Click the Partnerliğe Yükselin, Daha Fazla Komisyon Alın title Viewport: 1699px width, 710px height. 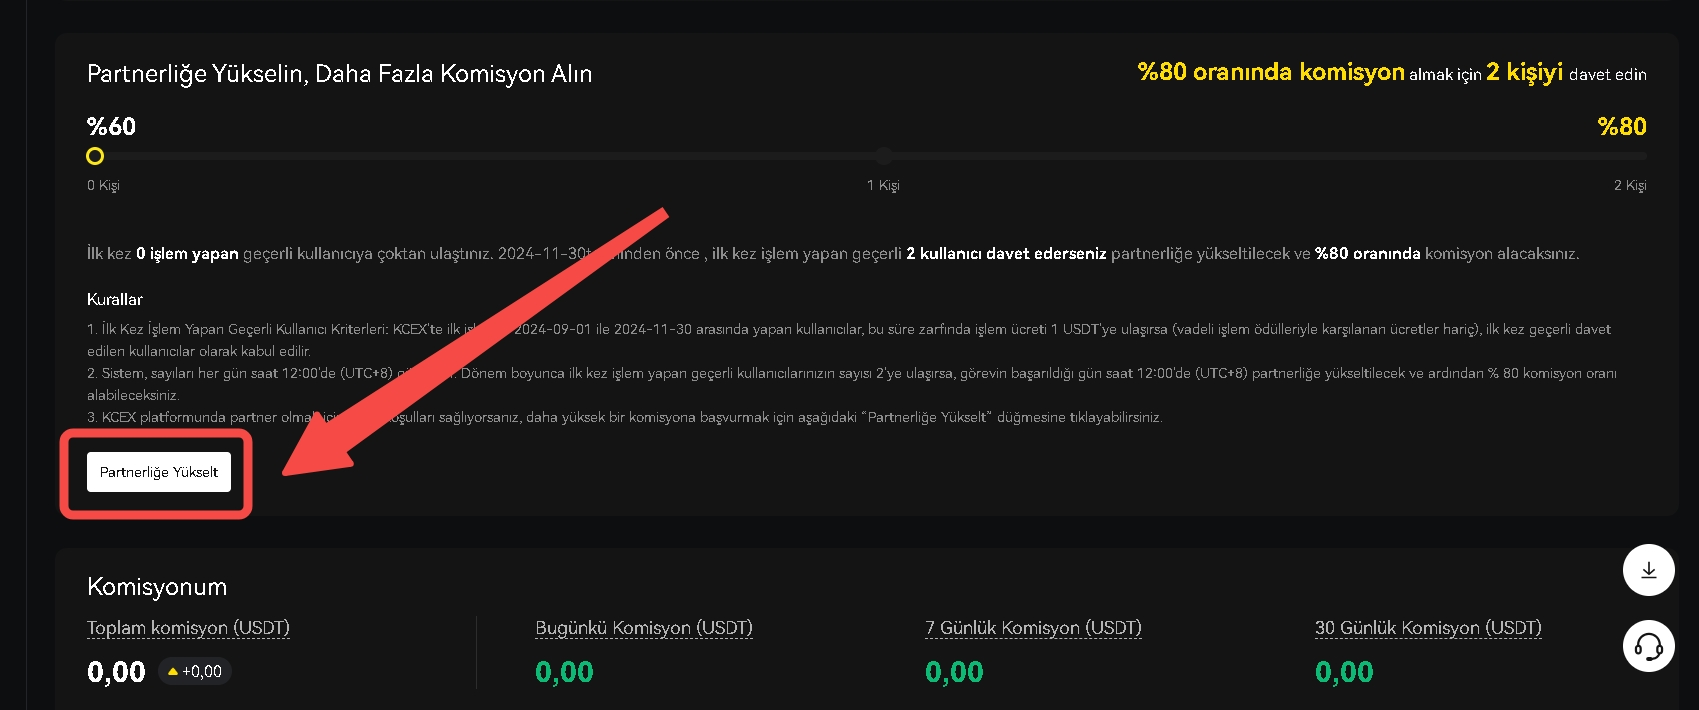pyautogui.click(x=339, y=74)
